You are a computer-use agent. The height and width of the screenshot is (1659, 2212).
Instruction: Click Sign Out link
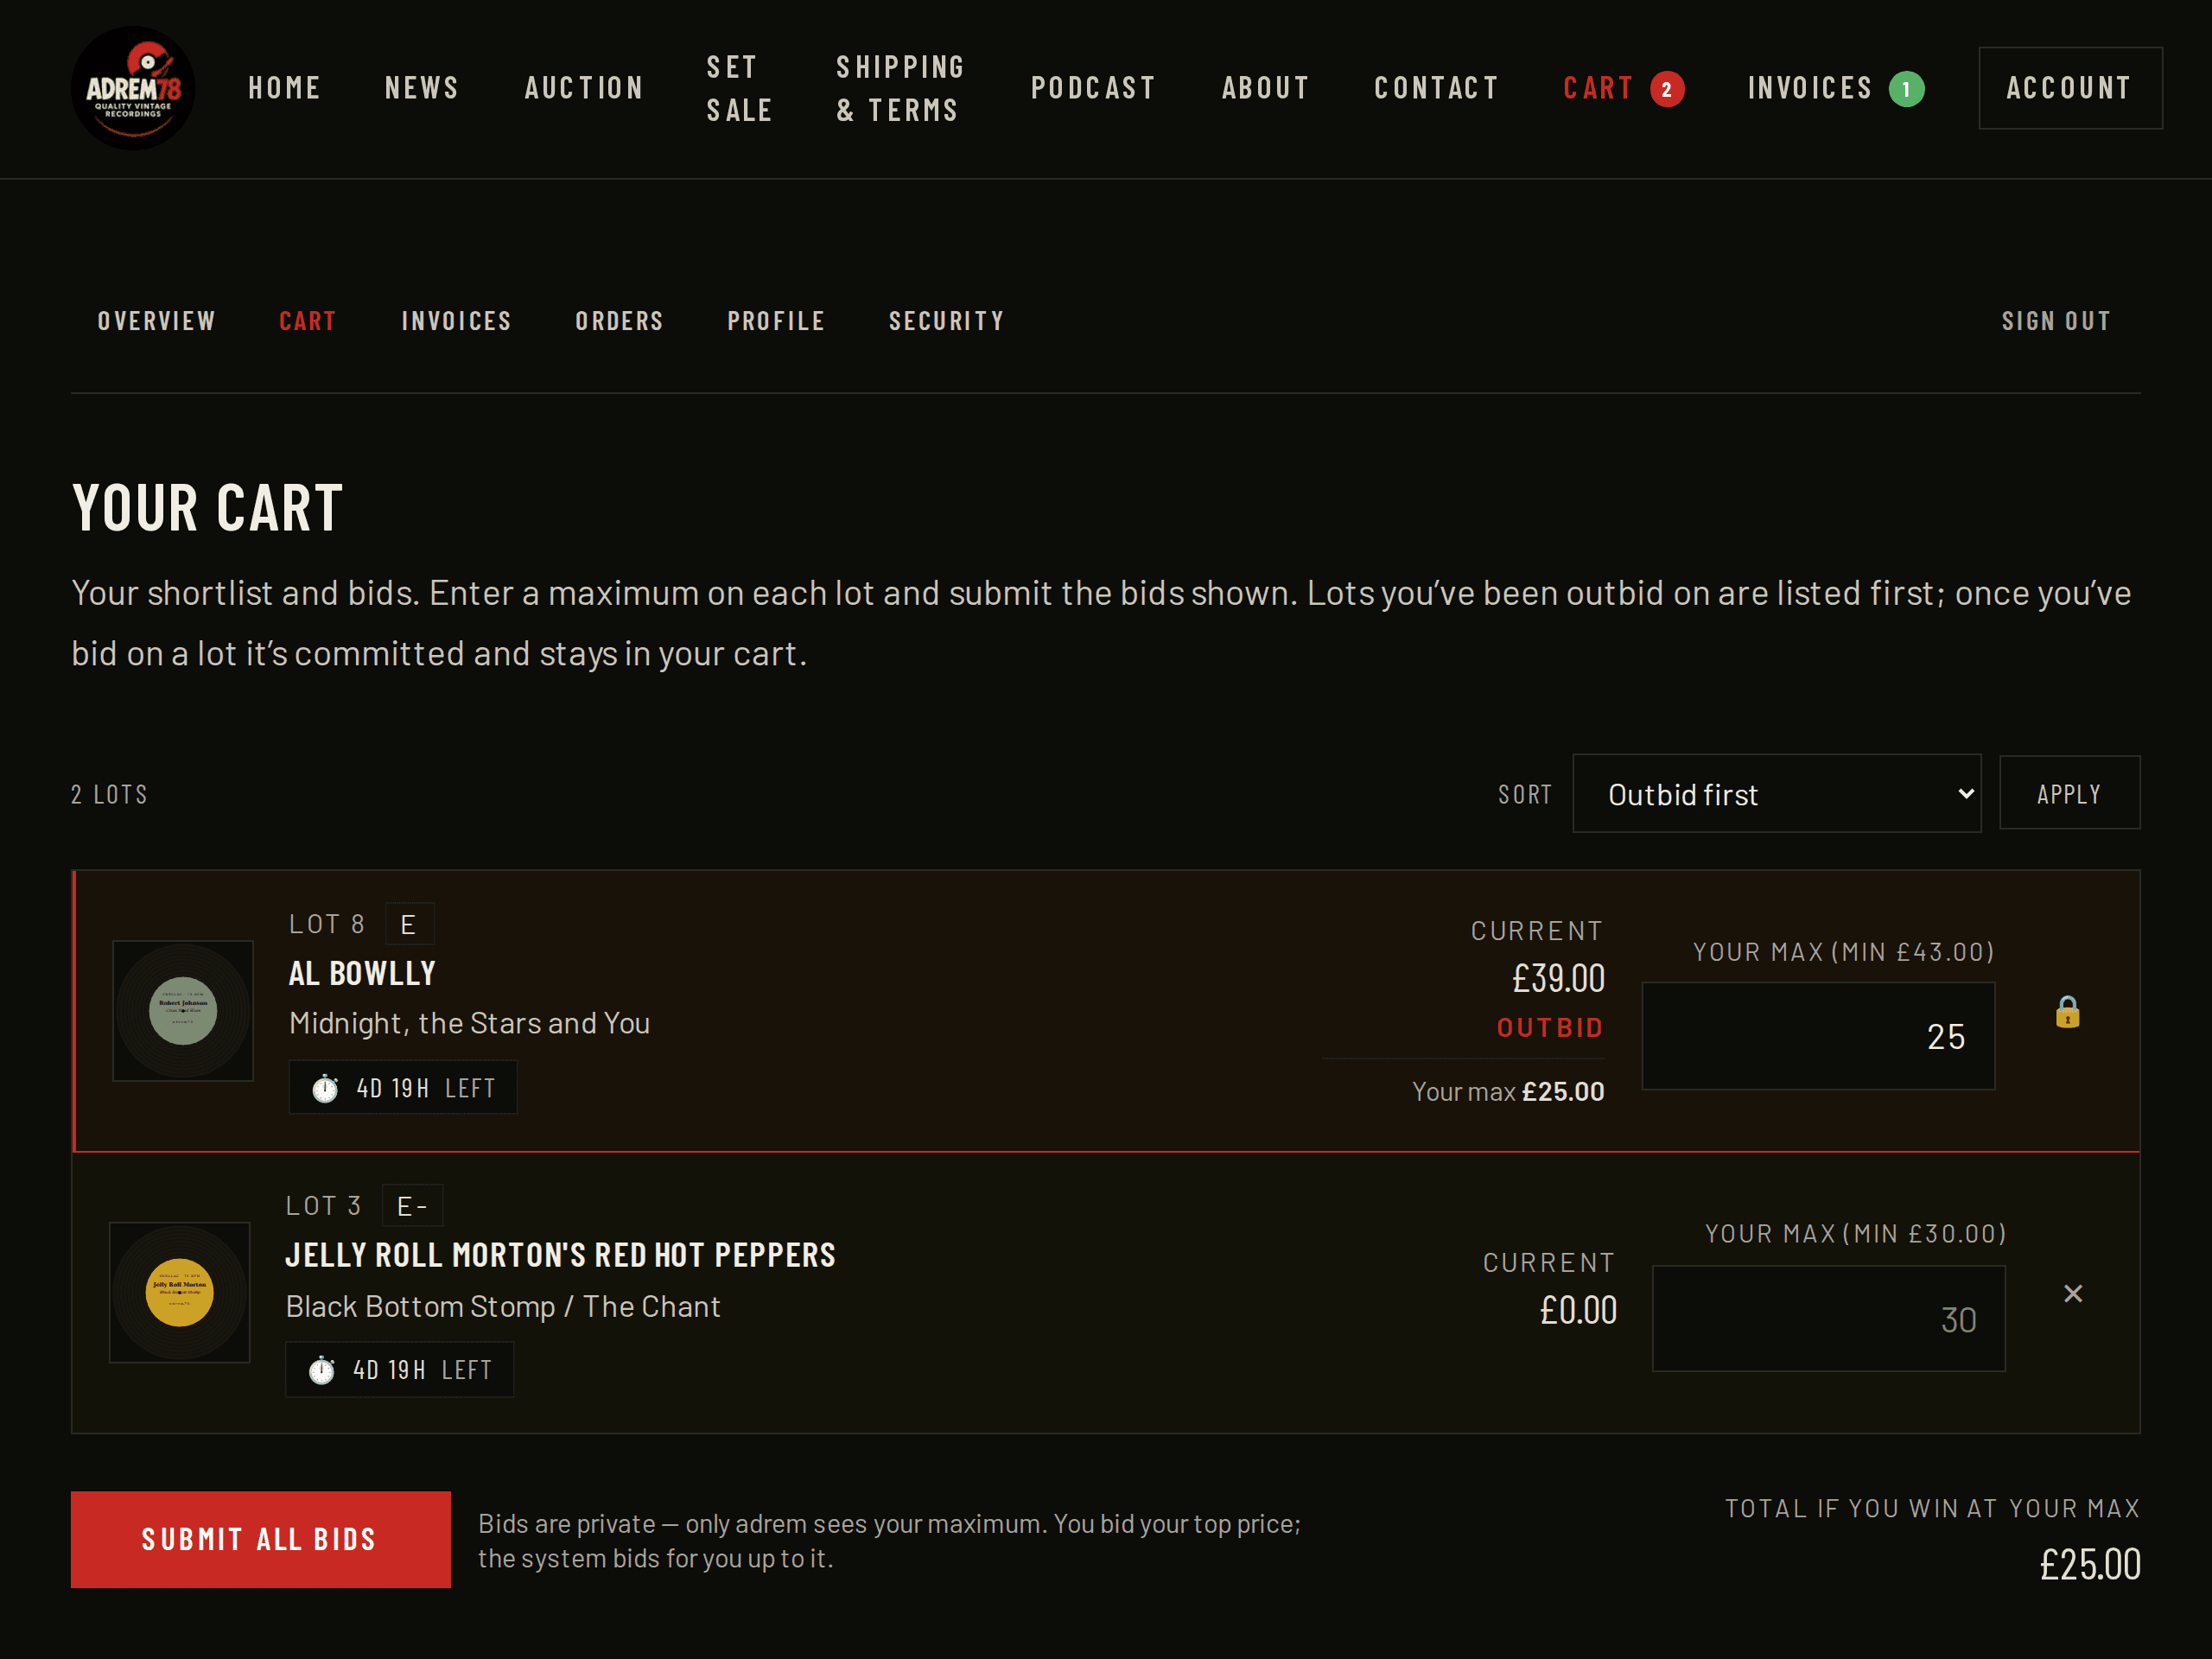point(2056,321)
